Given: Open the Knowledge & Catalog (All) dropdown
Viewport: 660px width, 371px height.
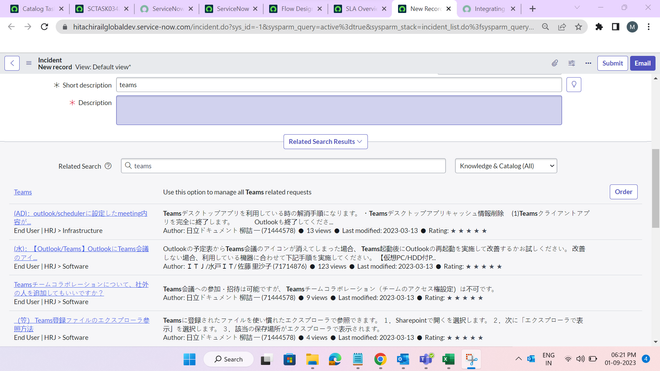Looking at the screenshot, I should 506,166.
